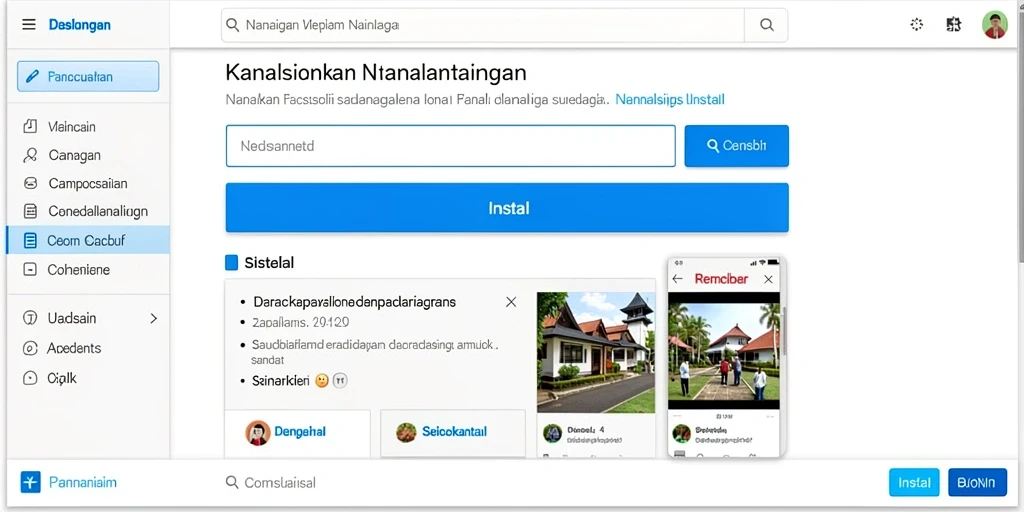
Task: Close the Darackapavallone notification card
Action: point(511,302)
